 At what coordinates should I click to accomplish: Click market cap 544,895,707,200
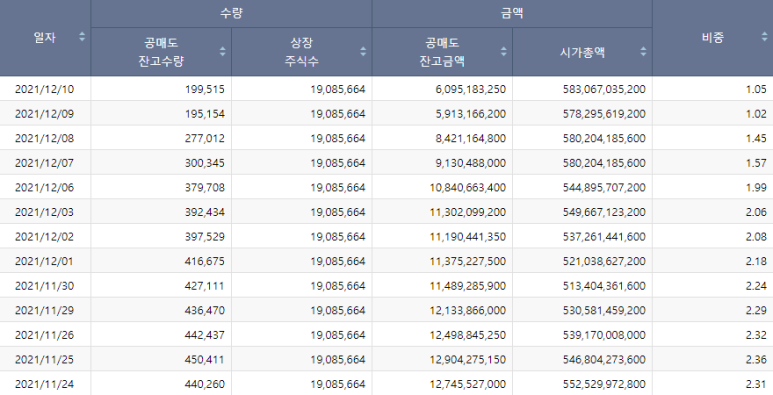click(x=604, y=188)
